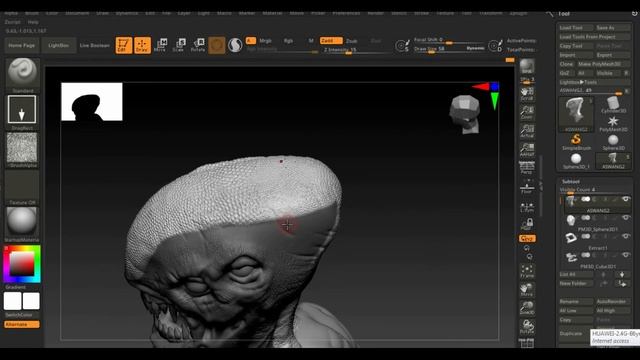Open the brush alpha texture selector
Screen dimensions: 640x360
(x=22, y=150)
